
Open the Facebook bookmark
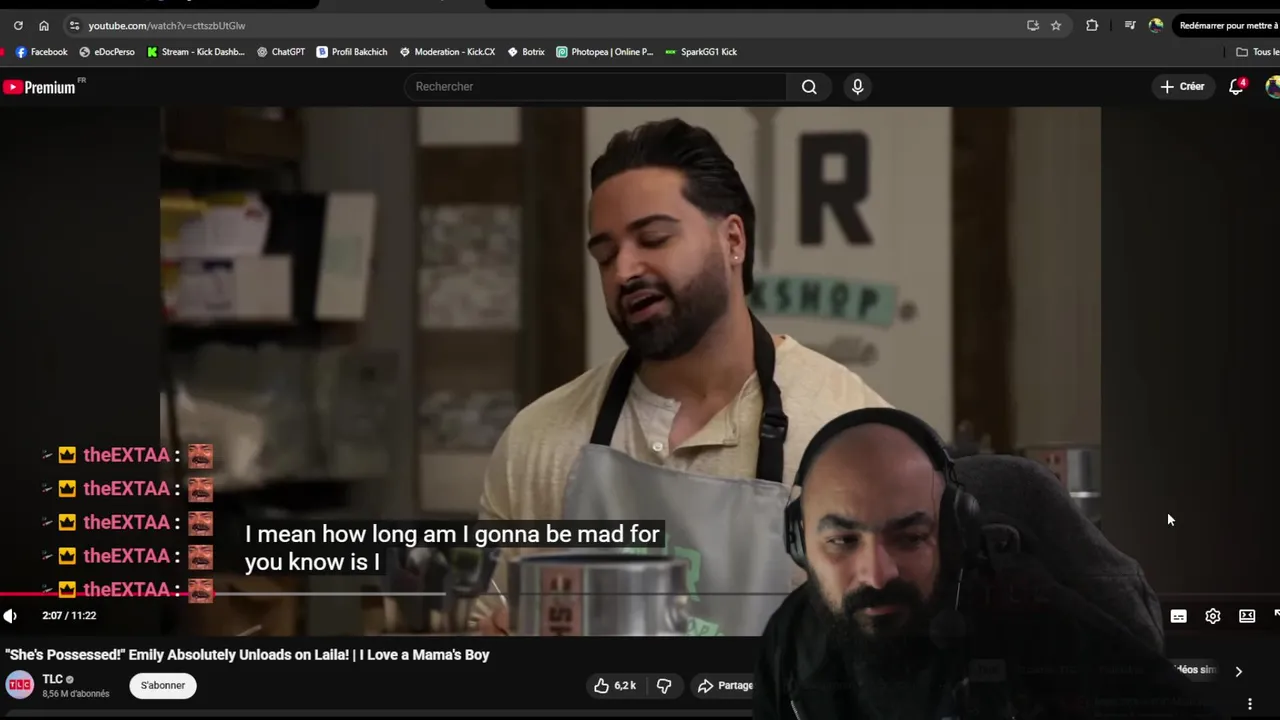pos(42,52)
